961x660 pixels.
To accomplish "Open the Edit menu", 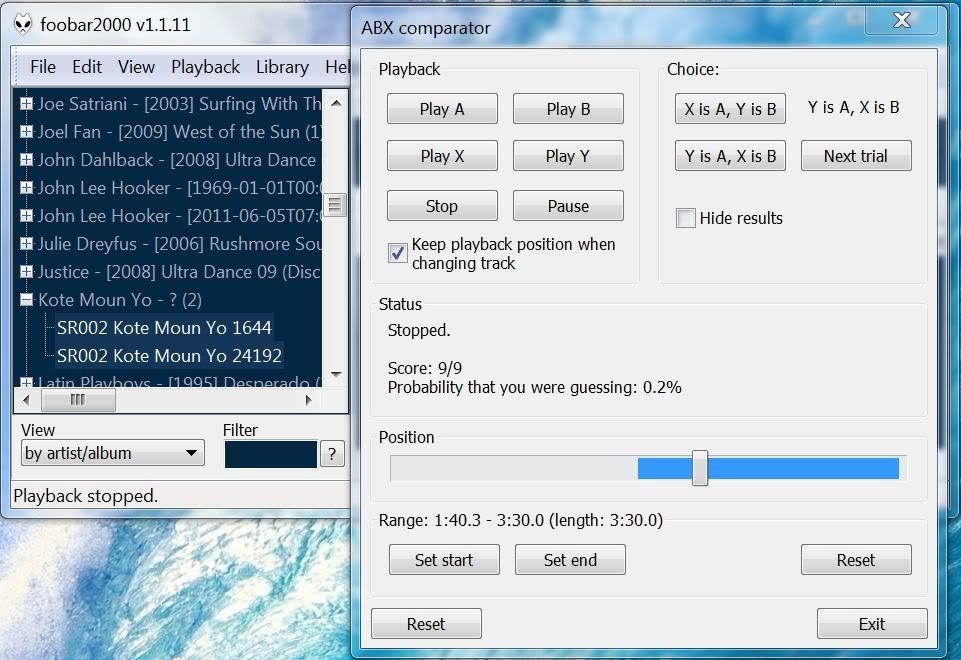I will click(x=87, y=67).
